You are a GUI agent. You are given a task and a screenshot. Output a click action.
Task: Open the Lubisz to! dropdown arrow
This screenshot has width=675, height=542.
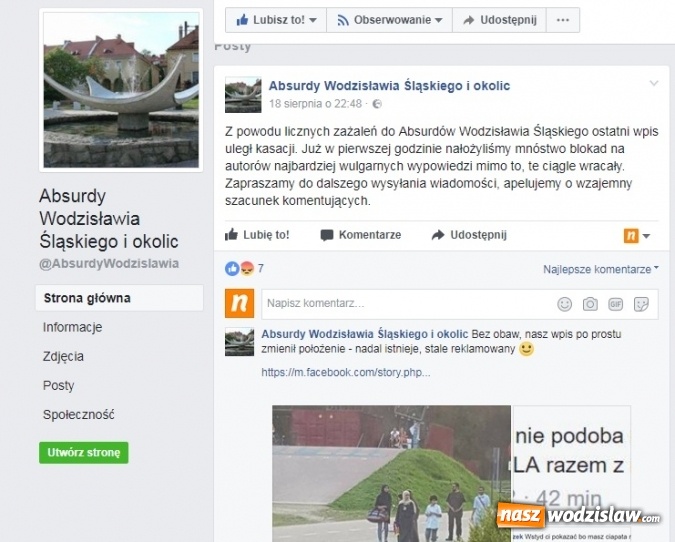[313, 20]
